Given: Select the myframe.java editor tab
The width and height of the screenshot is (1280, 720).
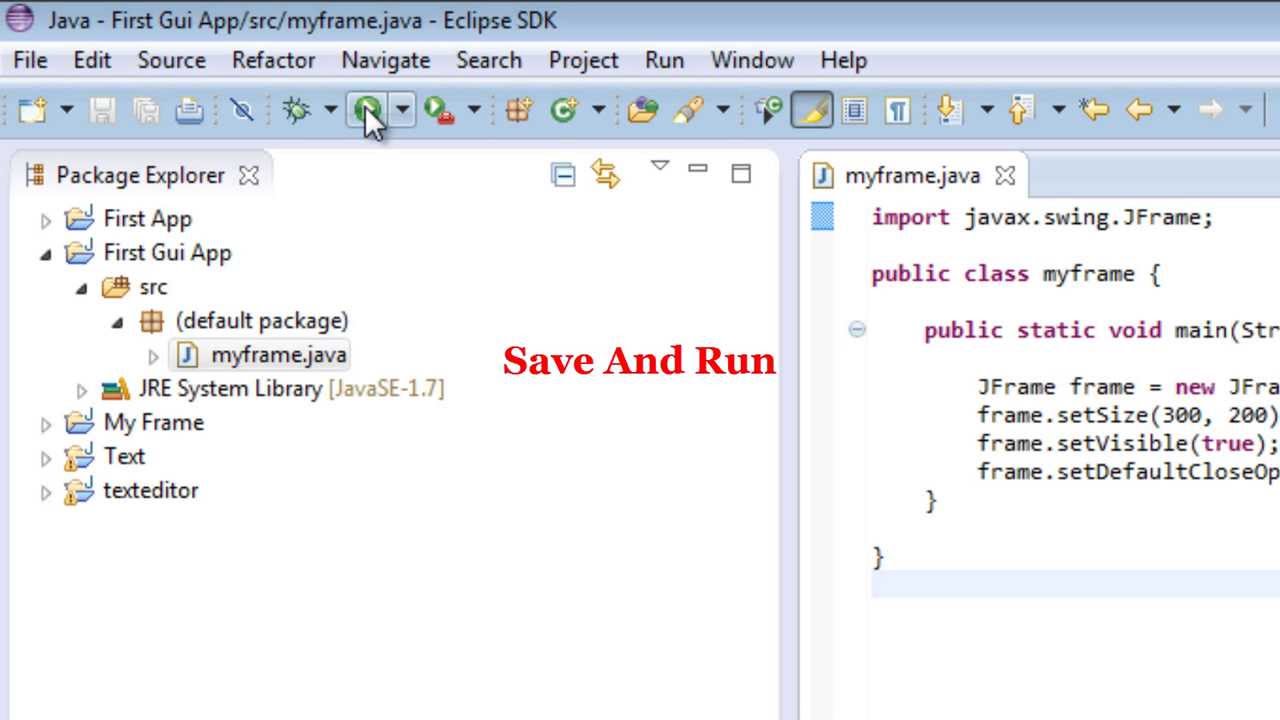Looking at the screenshot, I should pos(912,176).
